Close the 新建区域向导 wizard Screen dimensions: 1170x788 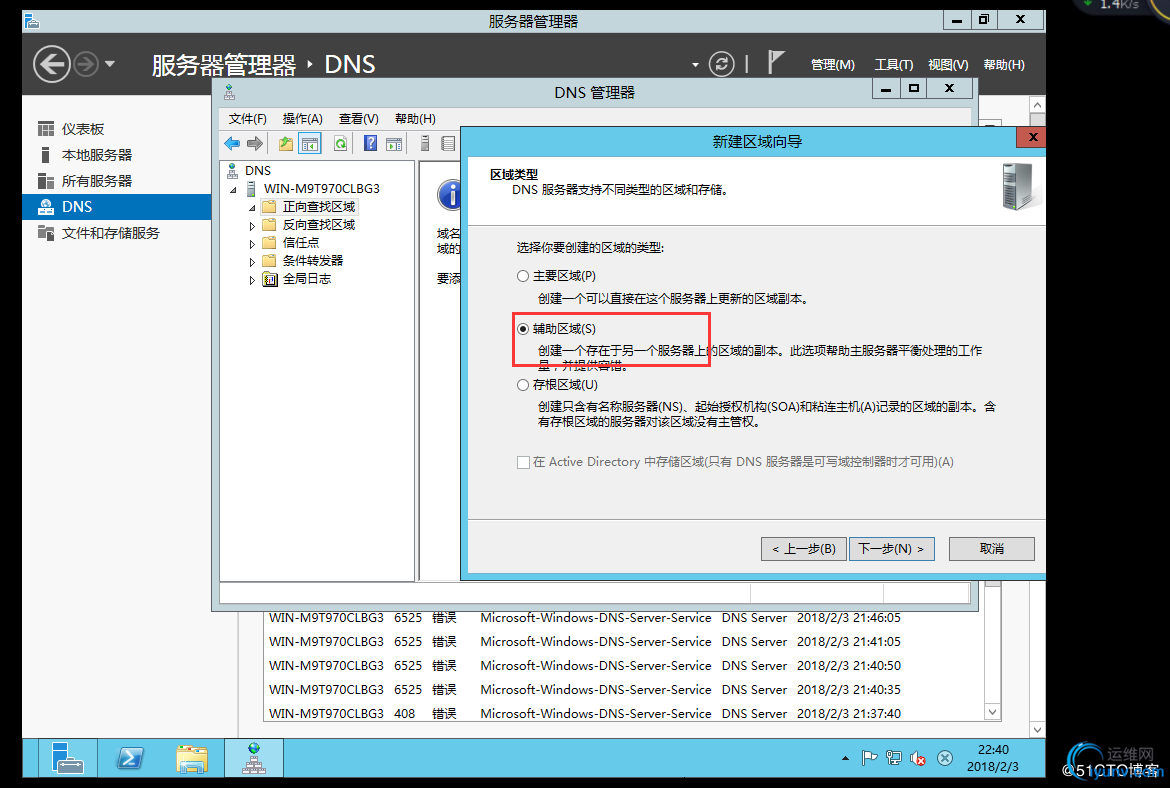click(1033, 137)
